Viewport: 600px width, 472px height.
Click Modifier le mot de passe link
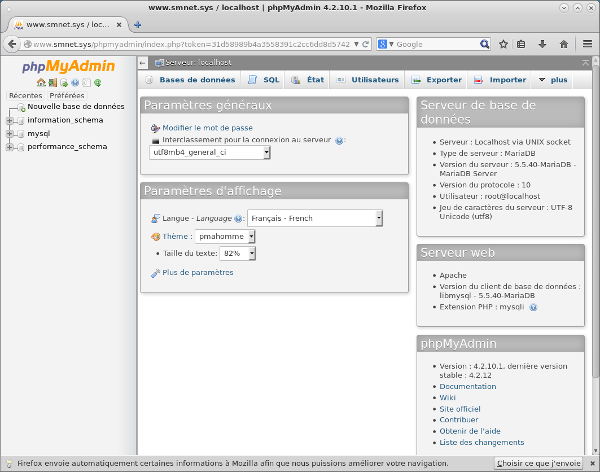[207, 128]
